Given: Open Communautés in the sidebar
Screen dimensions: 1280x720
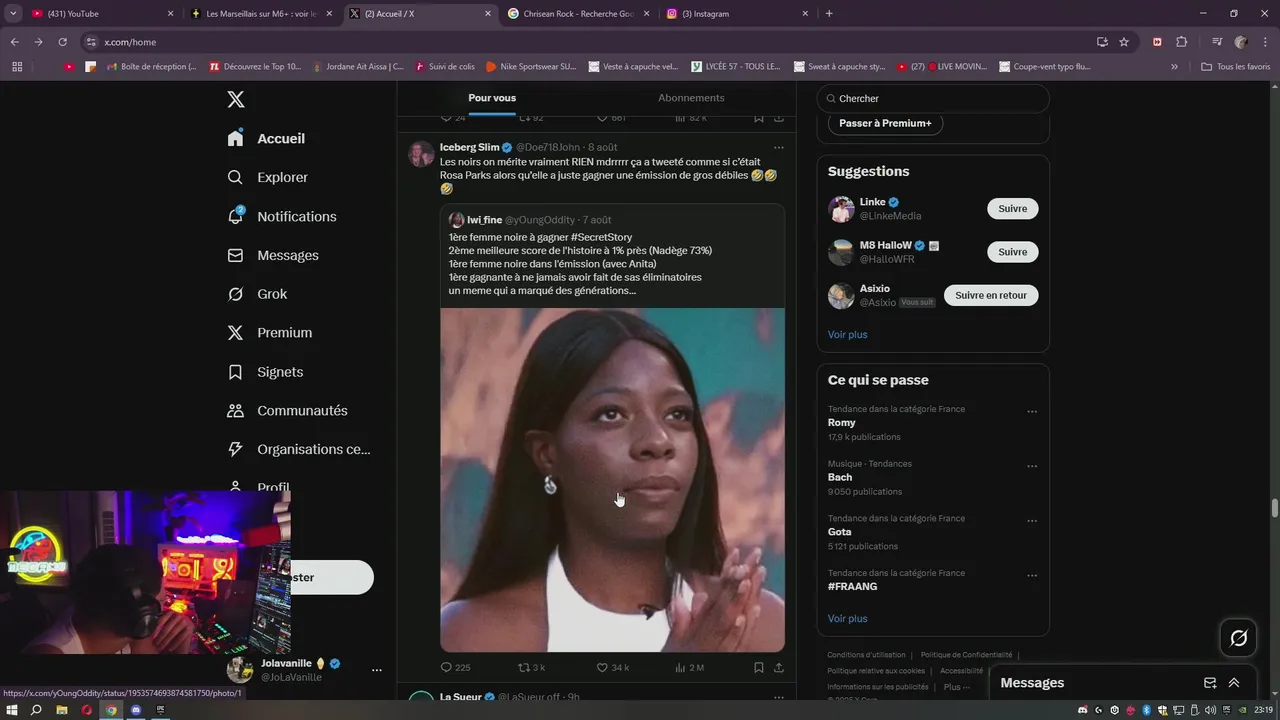Looking at the screenshot, I should [x=287, y=410].
